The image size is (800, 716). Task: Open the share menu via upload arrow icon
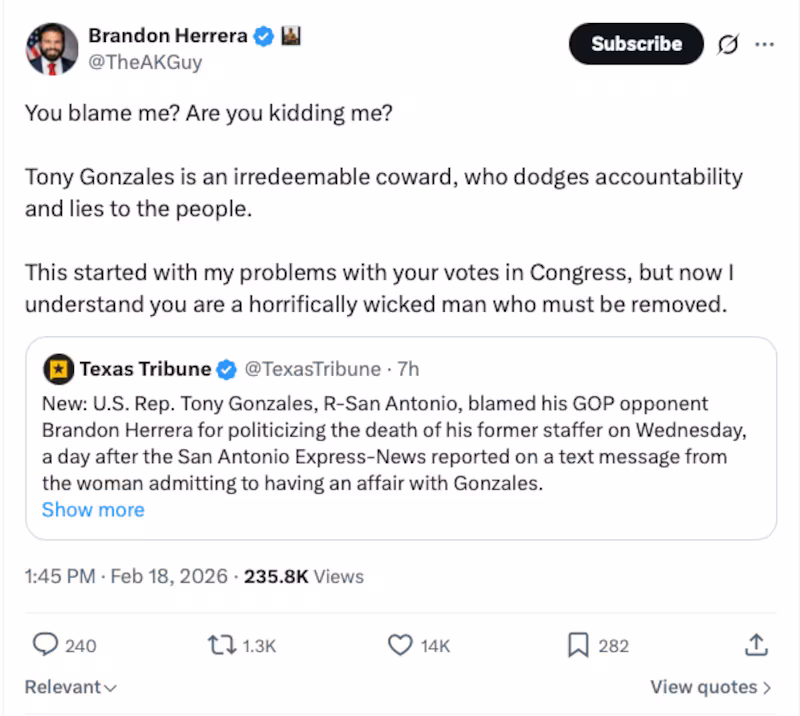point(758,645)
